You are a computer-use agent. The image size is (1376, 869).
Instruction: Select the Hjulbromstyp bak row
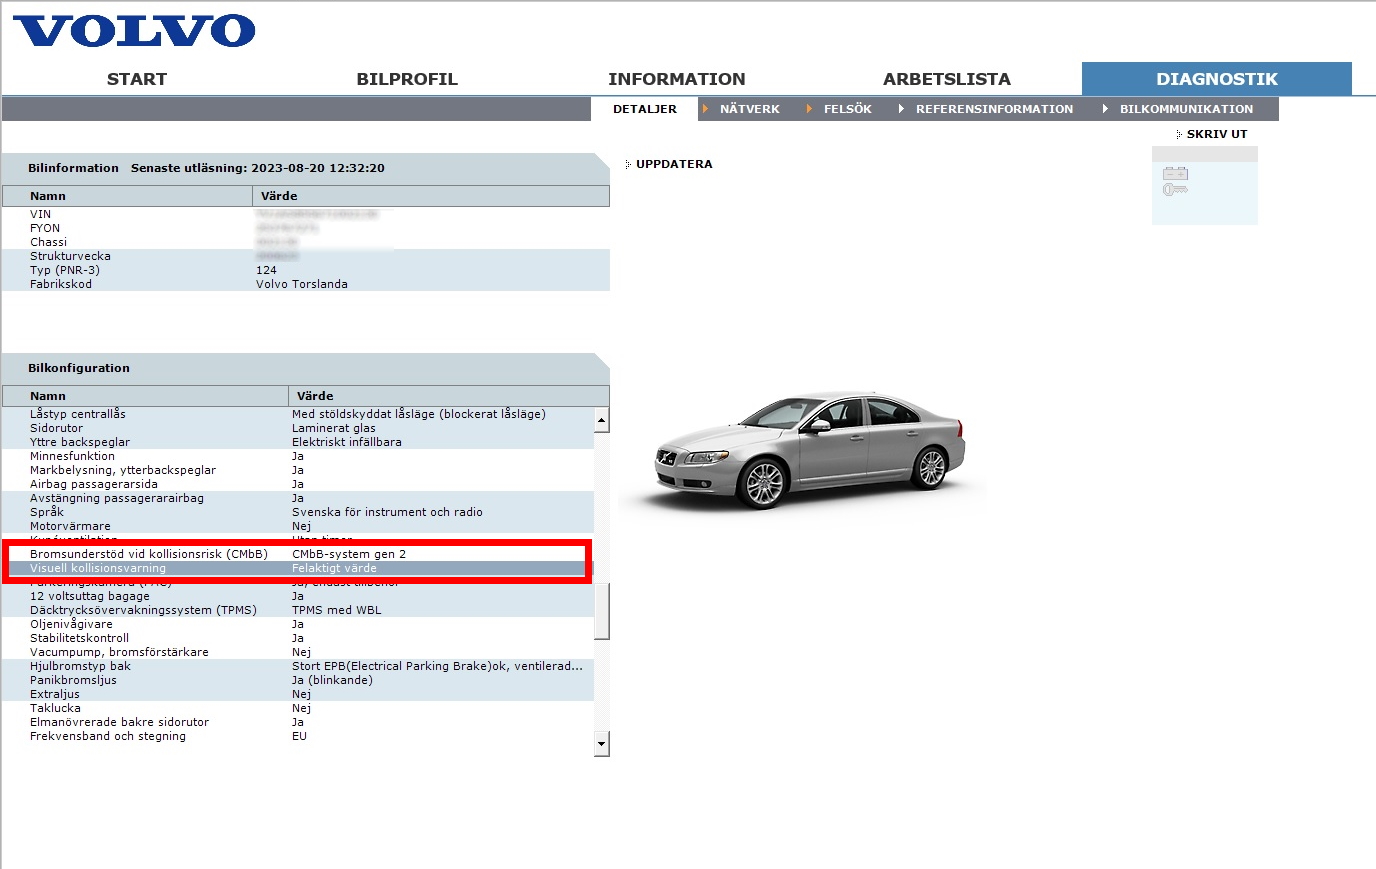[298, 666]
